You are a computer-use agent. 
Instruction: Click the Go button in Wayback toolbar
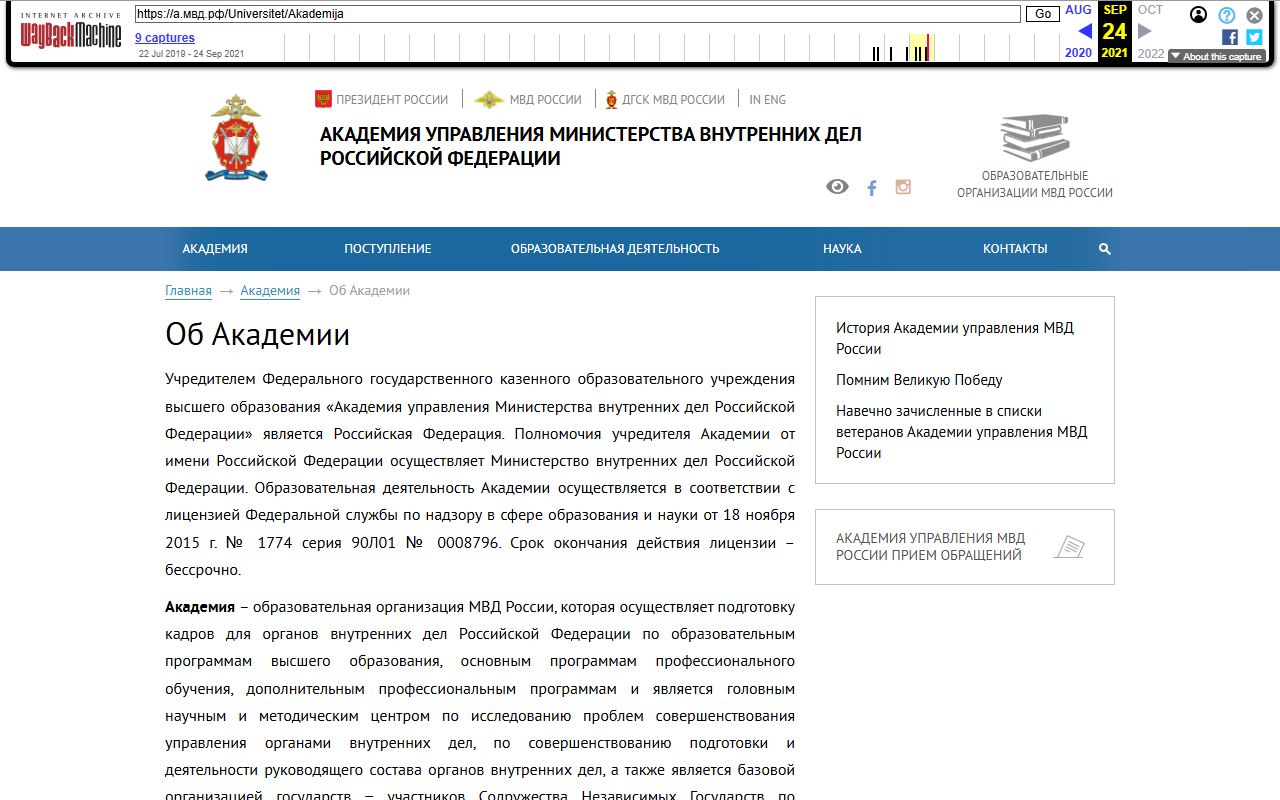pos(1043,14)
